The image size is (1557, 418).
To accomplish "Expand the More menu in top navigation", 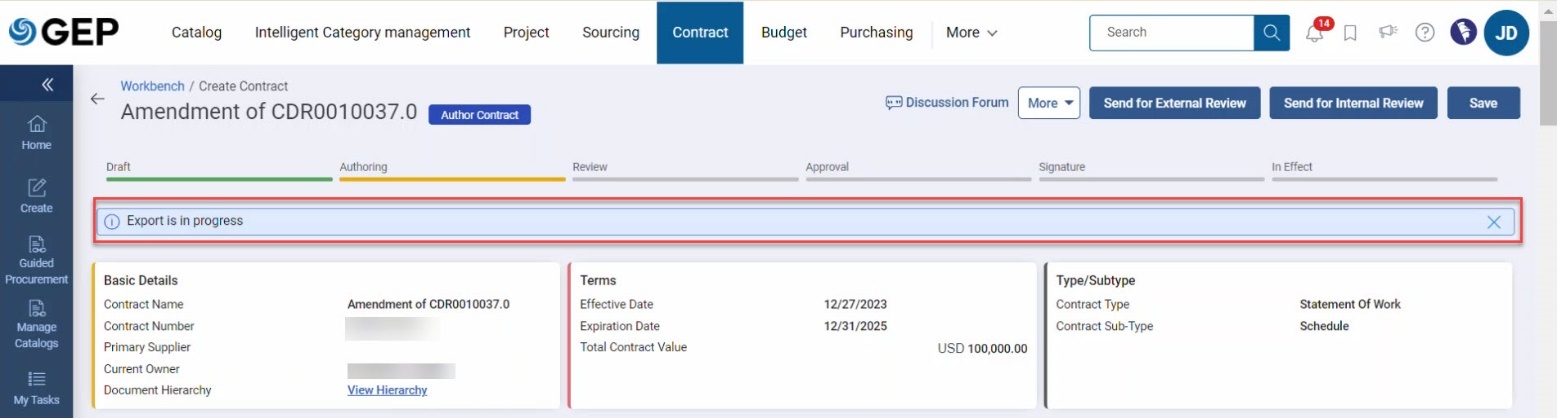I will (971, 33).
